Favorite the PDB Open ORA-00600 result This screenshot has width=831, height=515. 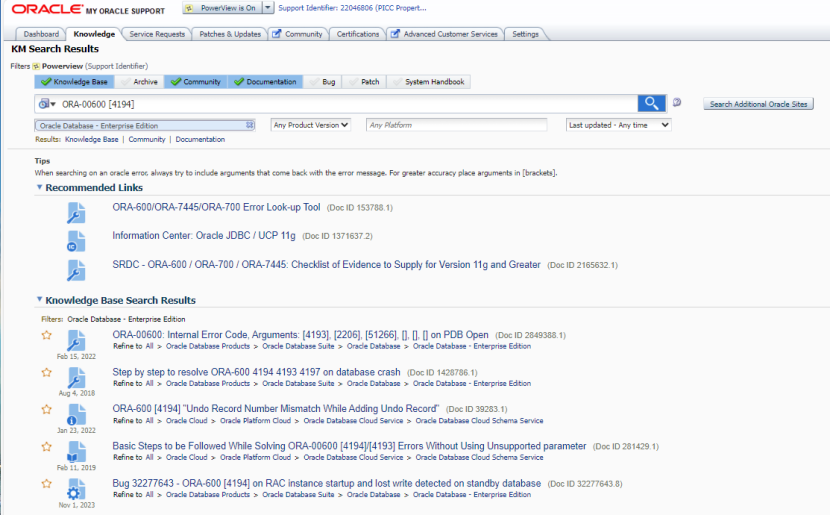47,335
